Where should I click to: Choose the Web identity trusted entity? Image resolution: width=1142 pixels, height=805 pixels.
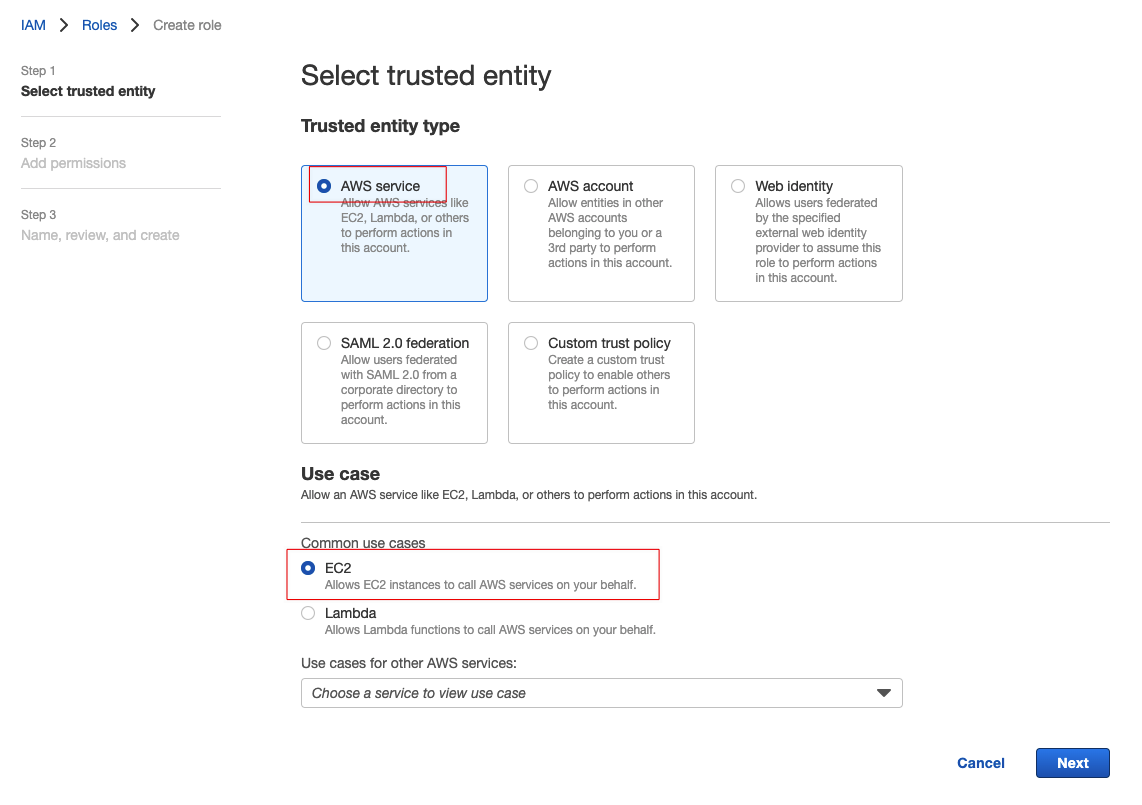(x=738, y=186)
